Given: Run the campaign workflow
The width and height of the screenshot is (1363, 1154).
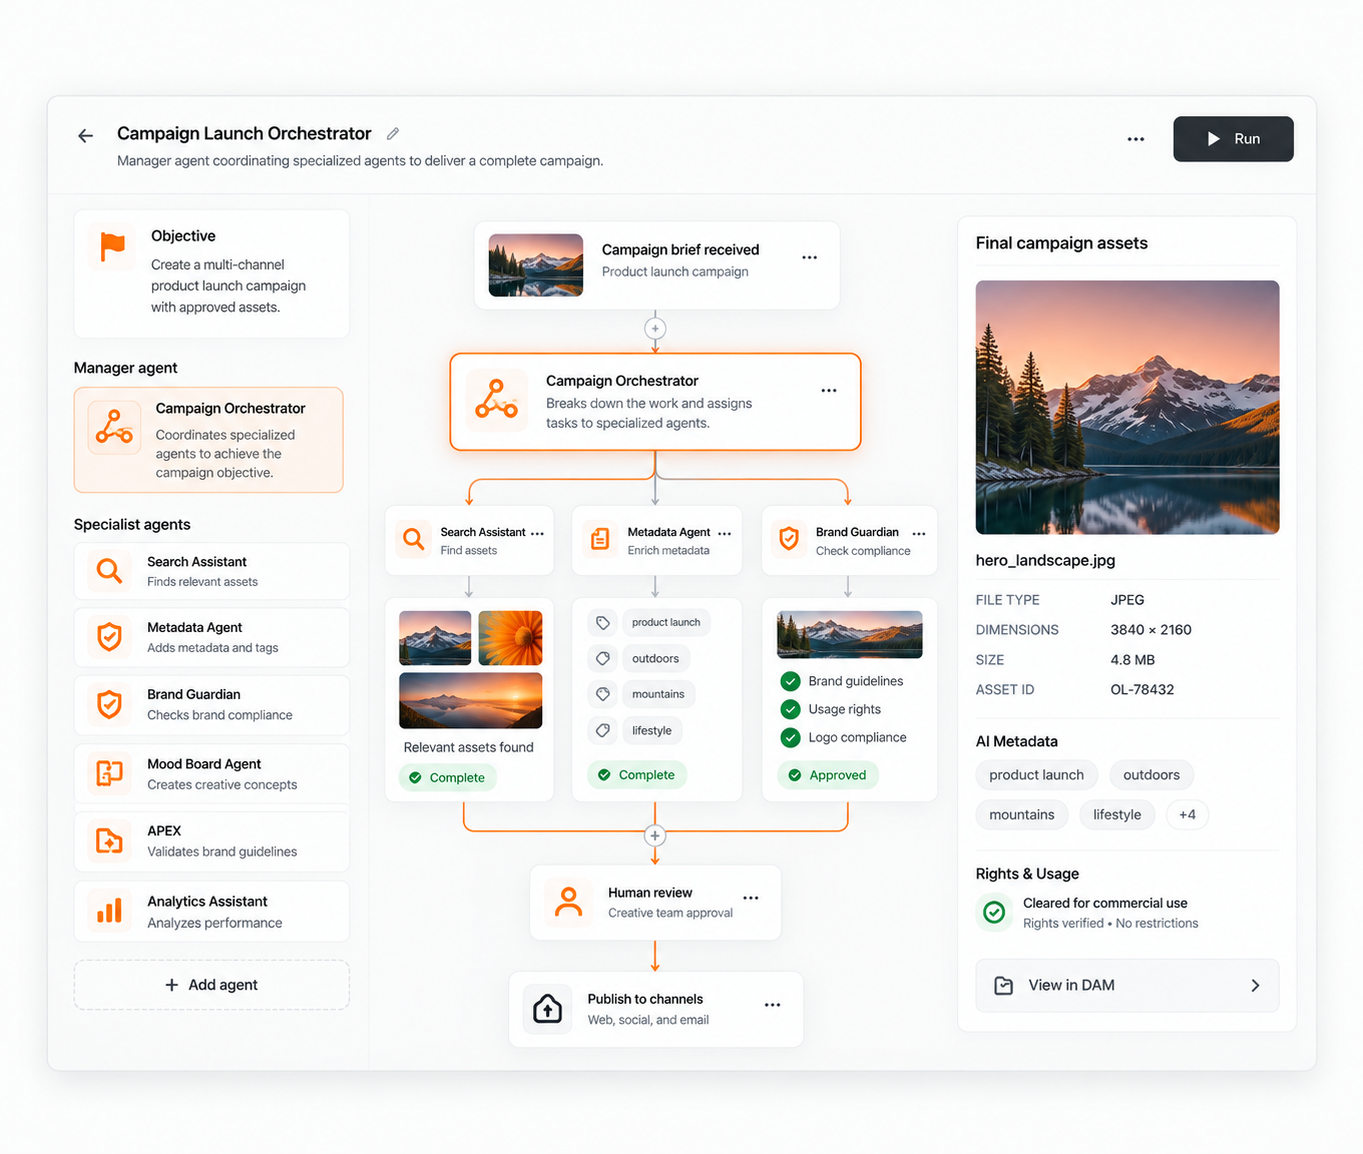Looking at the screenshot, I should coord(1233,139).
